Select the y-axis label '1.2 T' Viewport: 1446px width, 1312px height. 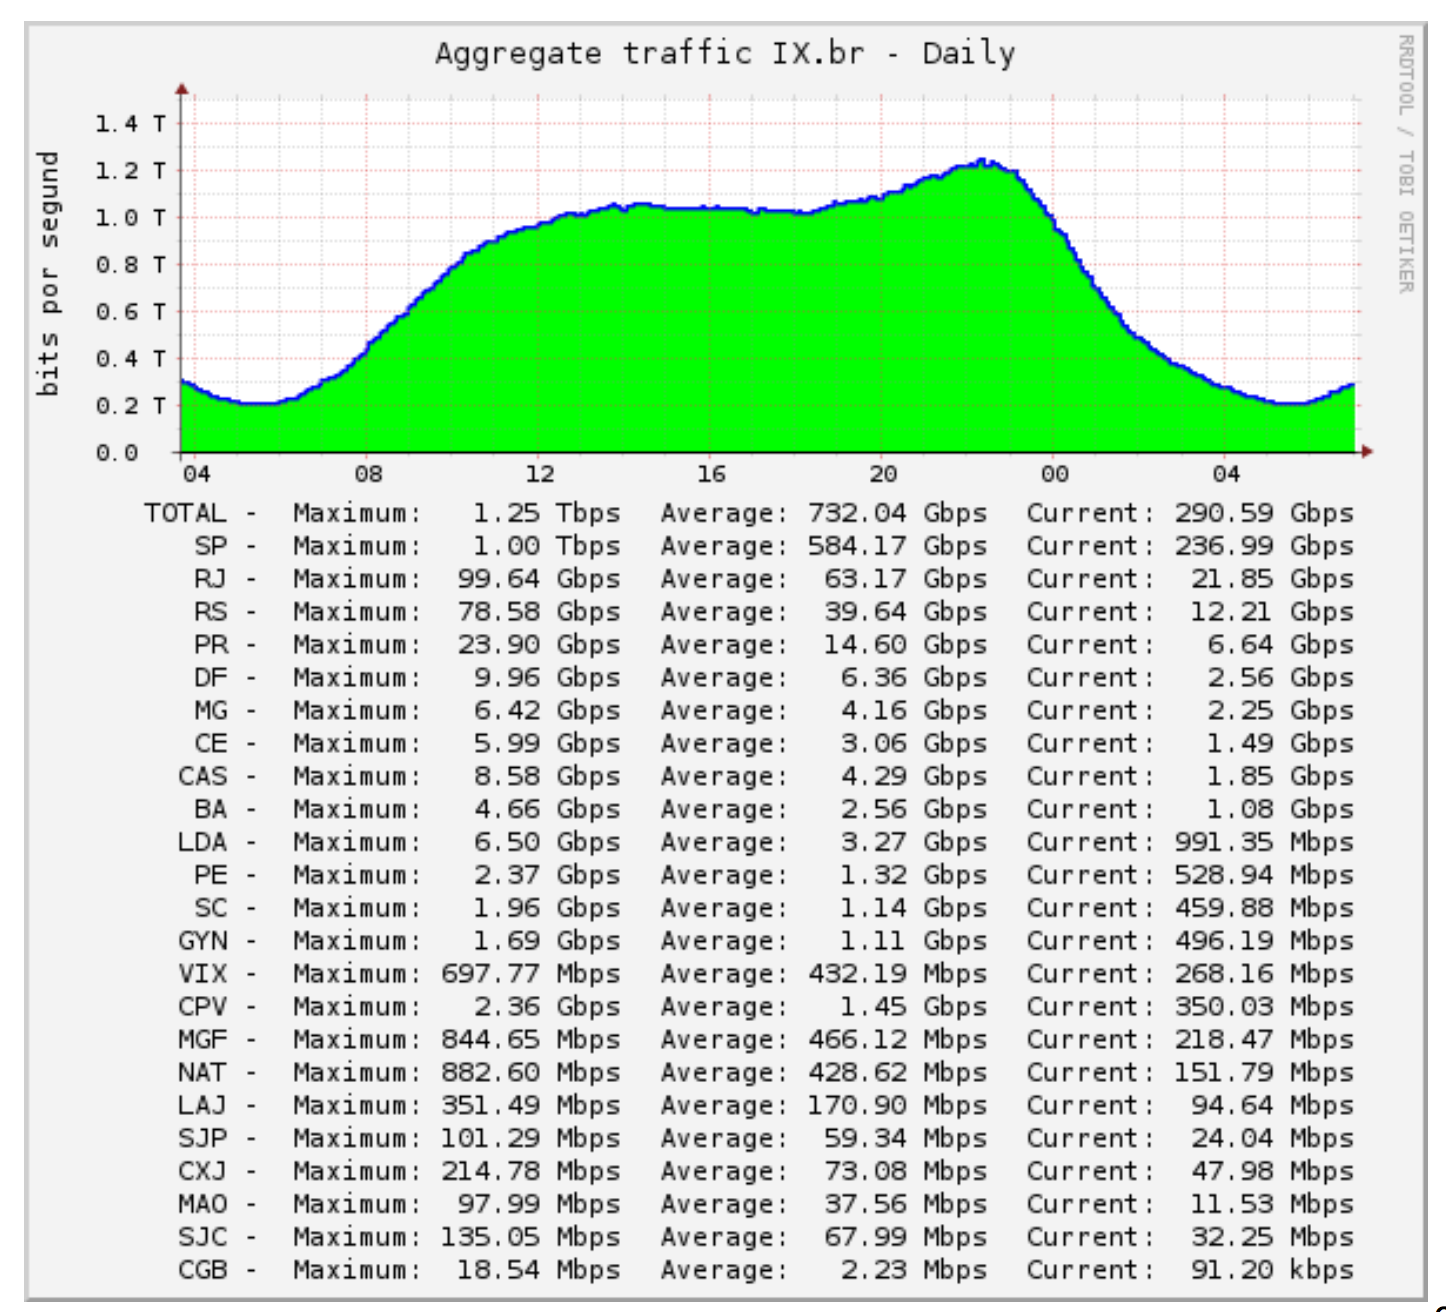(x=131, y=170)
